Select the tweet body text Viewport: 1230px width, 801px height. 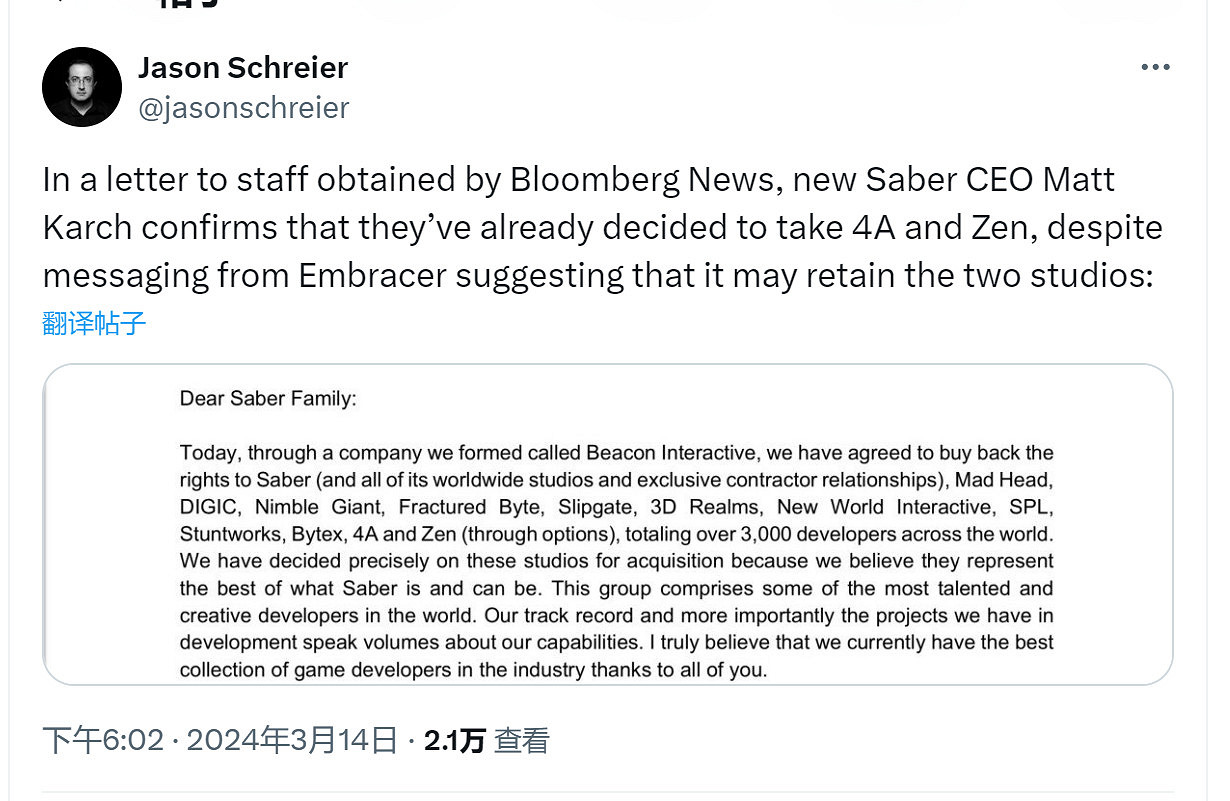[600, 227]
